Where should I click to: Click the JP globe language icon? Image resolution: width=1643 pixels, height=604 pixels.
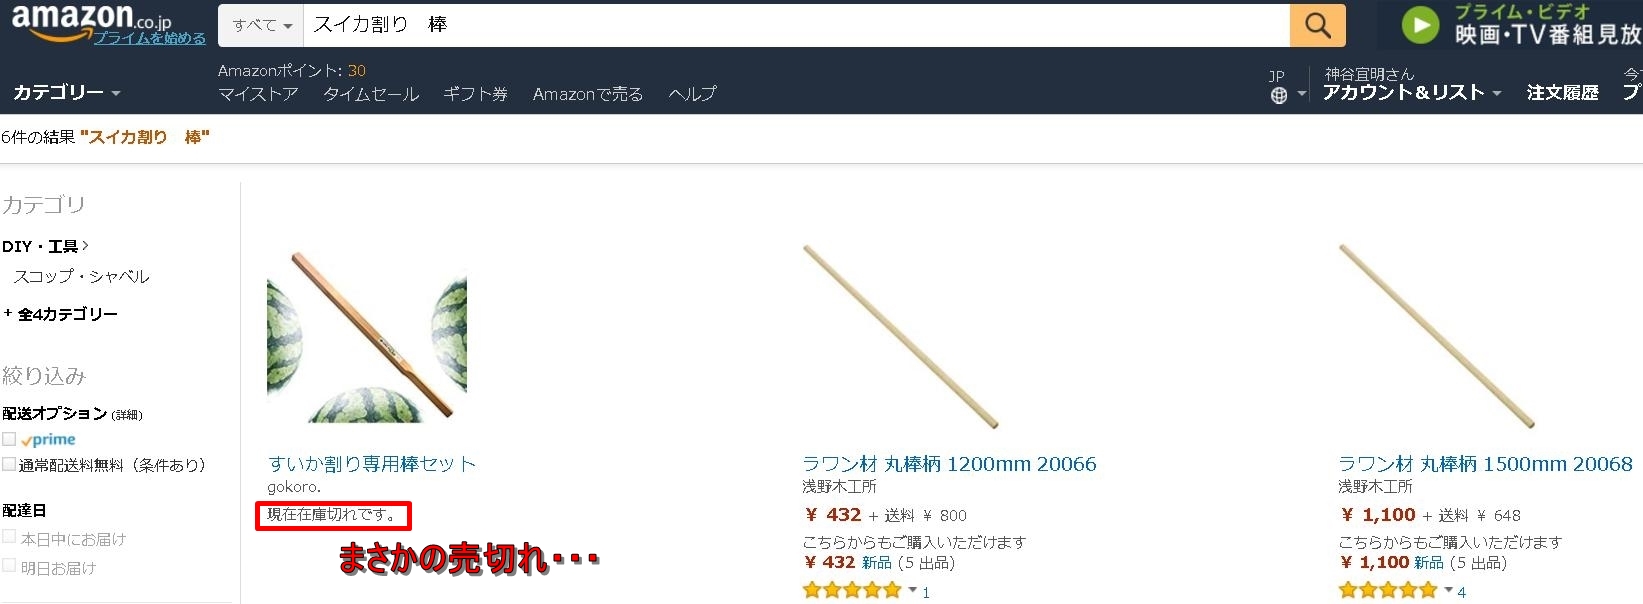[1278, 96]
